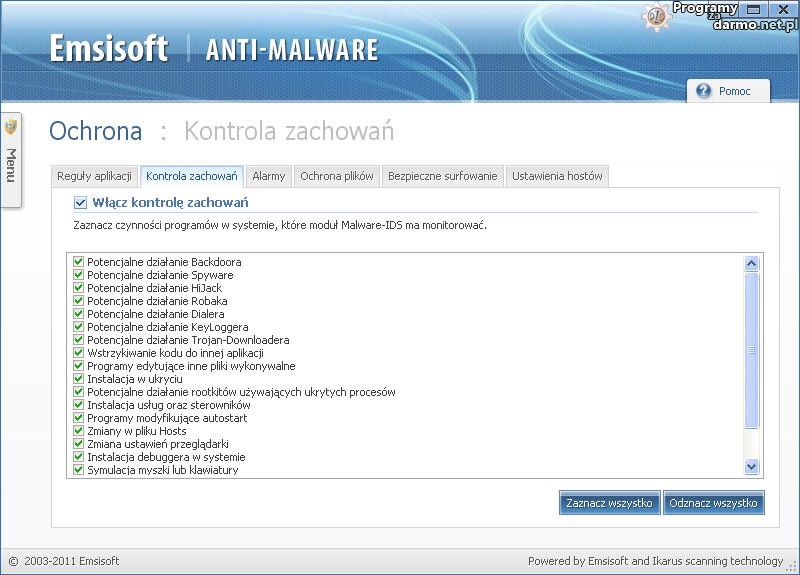Click the list scrollbar up arrow

(x=752, y=263)
